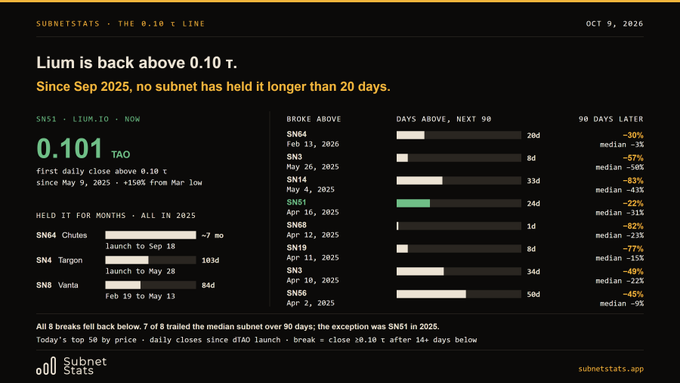Screen dimensions: 680x383
Task: Click the 33d value for SN14
Action: (533, 181)
